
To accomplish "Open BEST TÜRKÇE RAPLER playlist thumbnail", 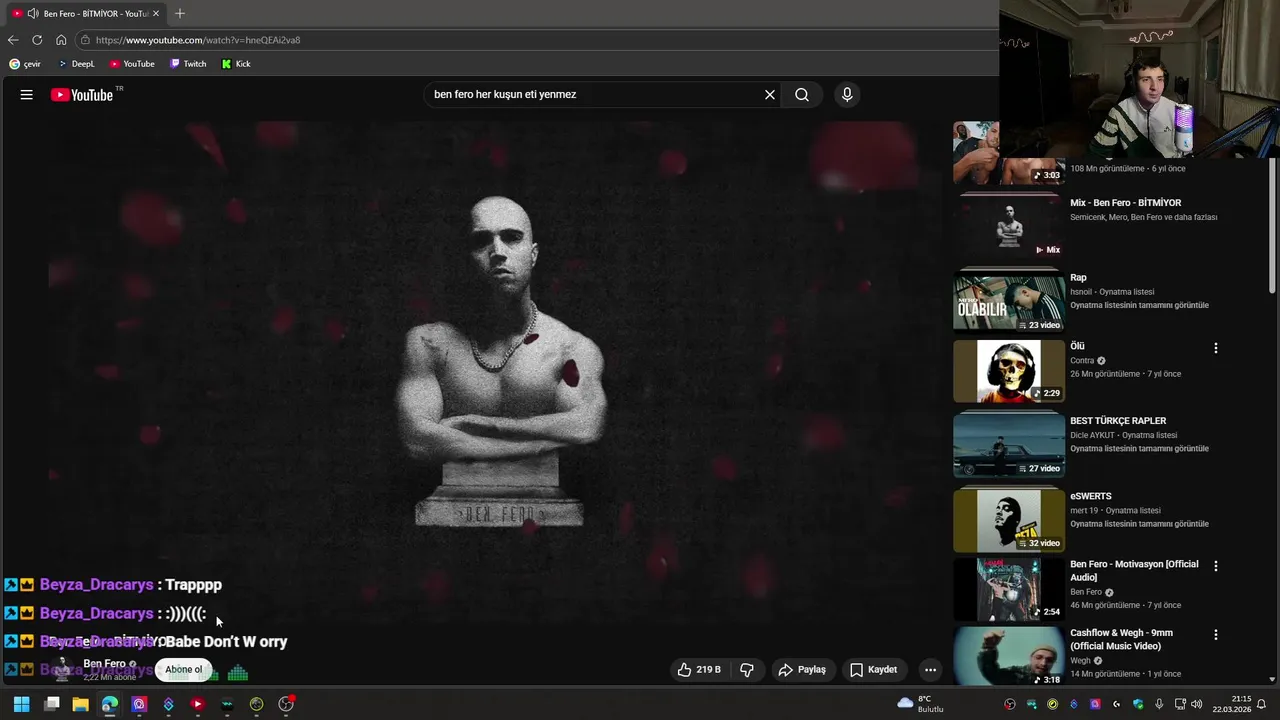I will pyautogui.click(x=1009, y=446).
